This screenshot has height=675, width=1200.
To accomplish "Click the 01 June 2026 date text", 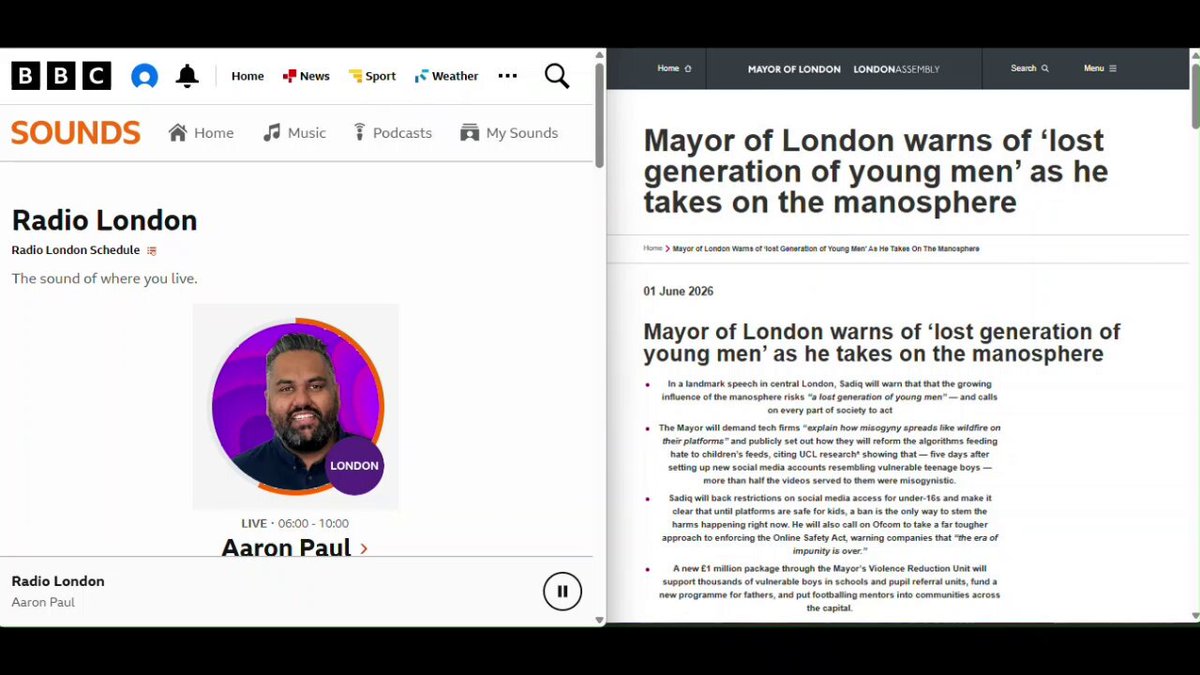I will click(678, 291).
